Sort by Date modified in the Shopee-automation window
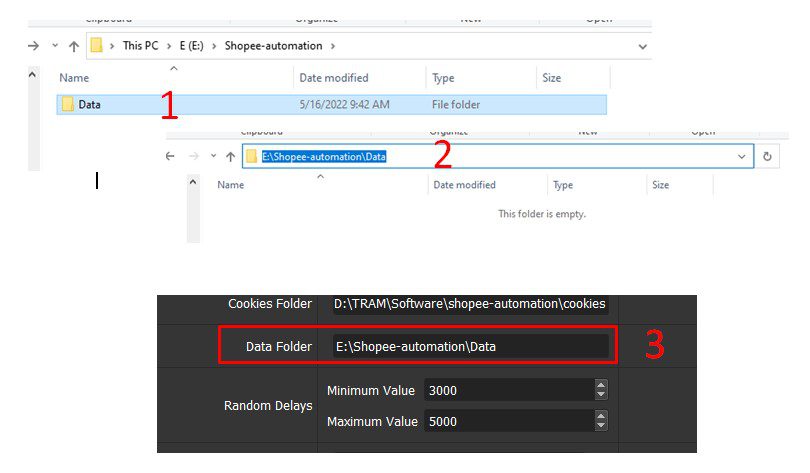 [334, 78]
